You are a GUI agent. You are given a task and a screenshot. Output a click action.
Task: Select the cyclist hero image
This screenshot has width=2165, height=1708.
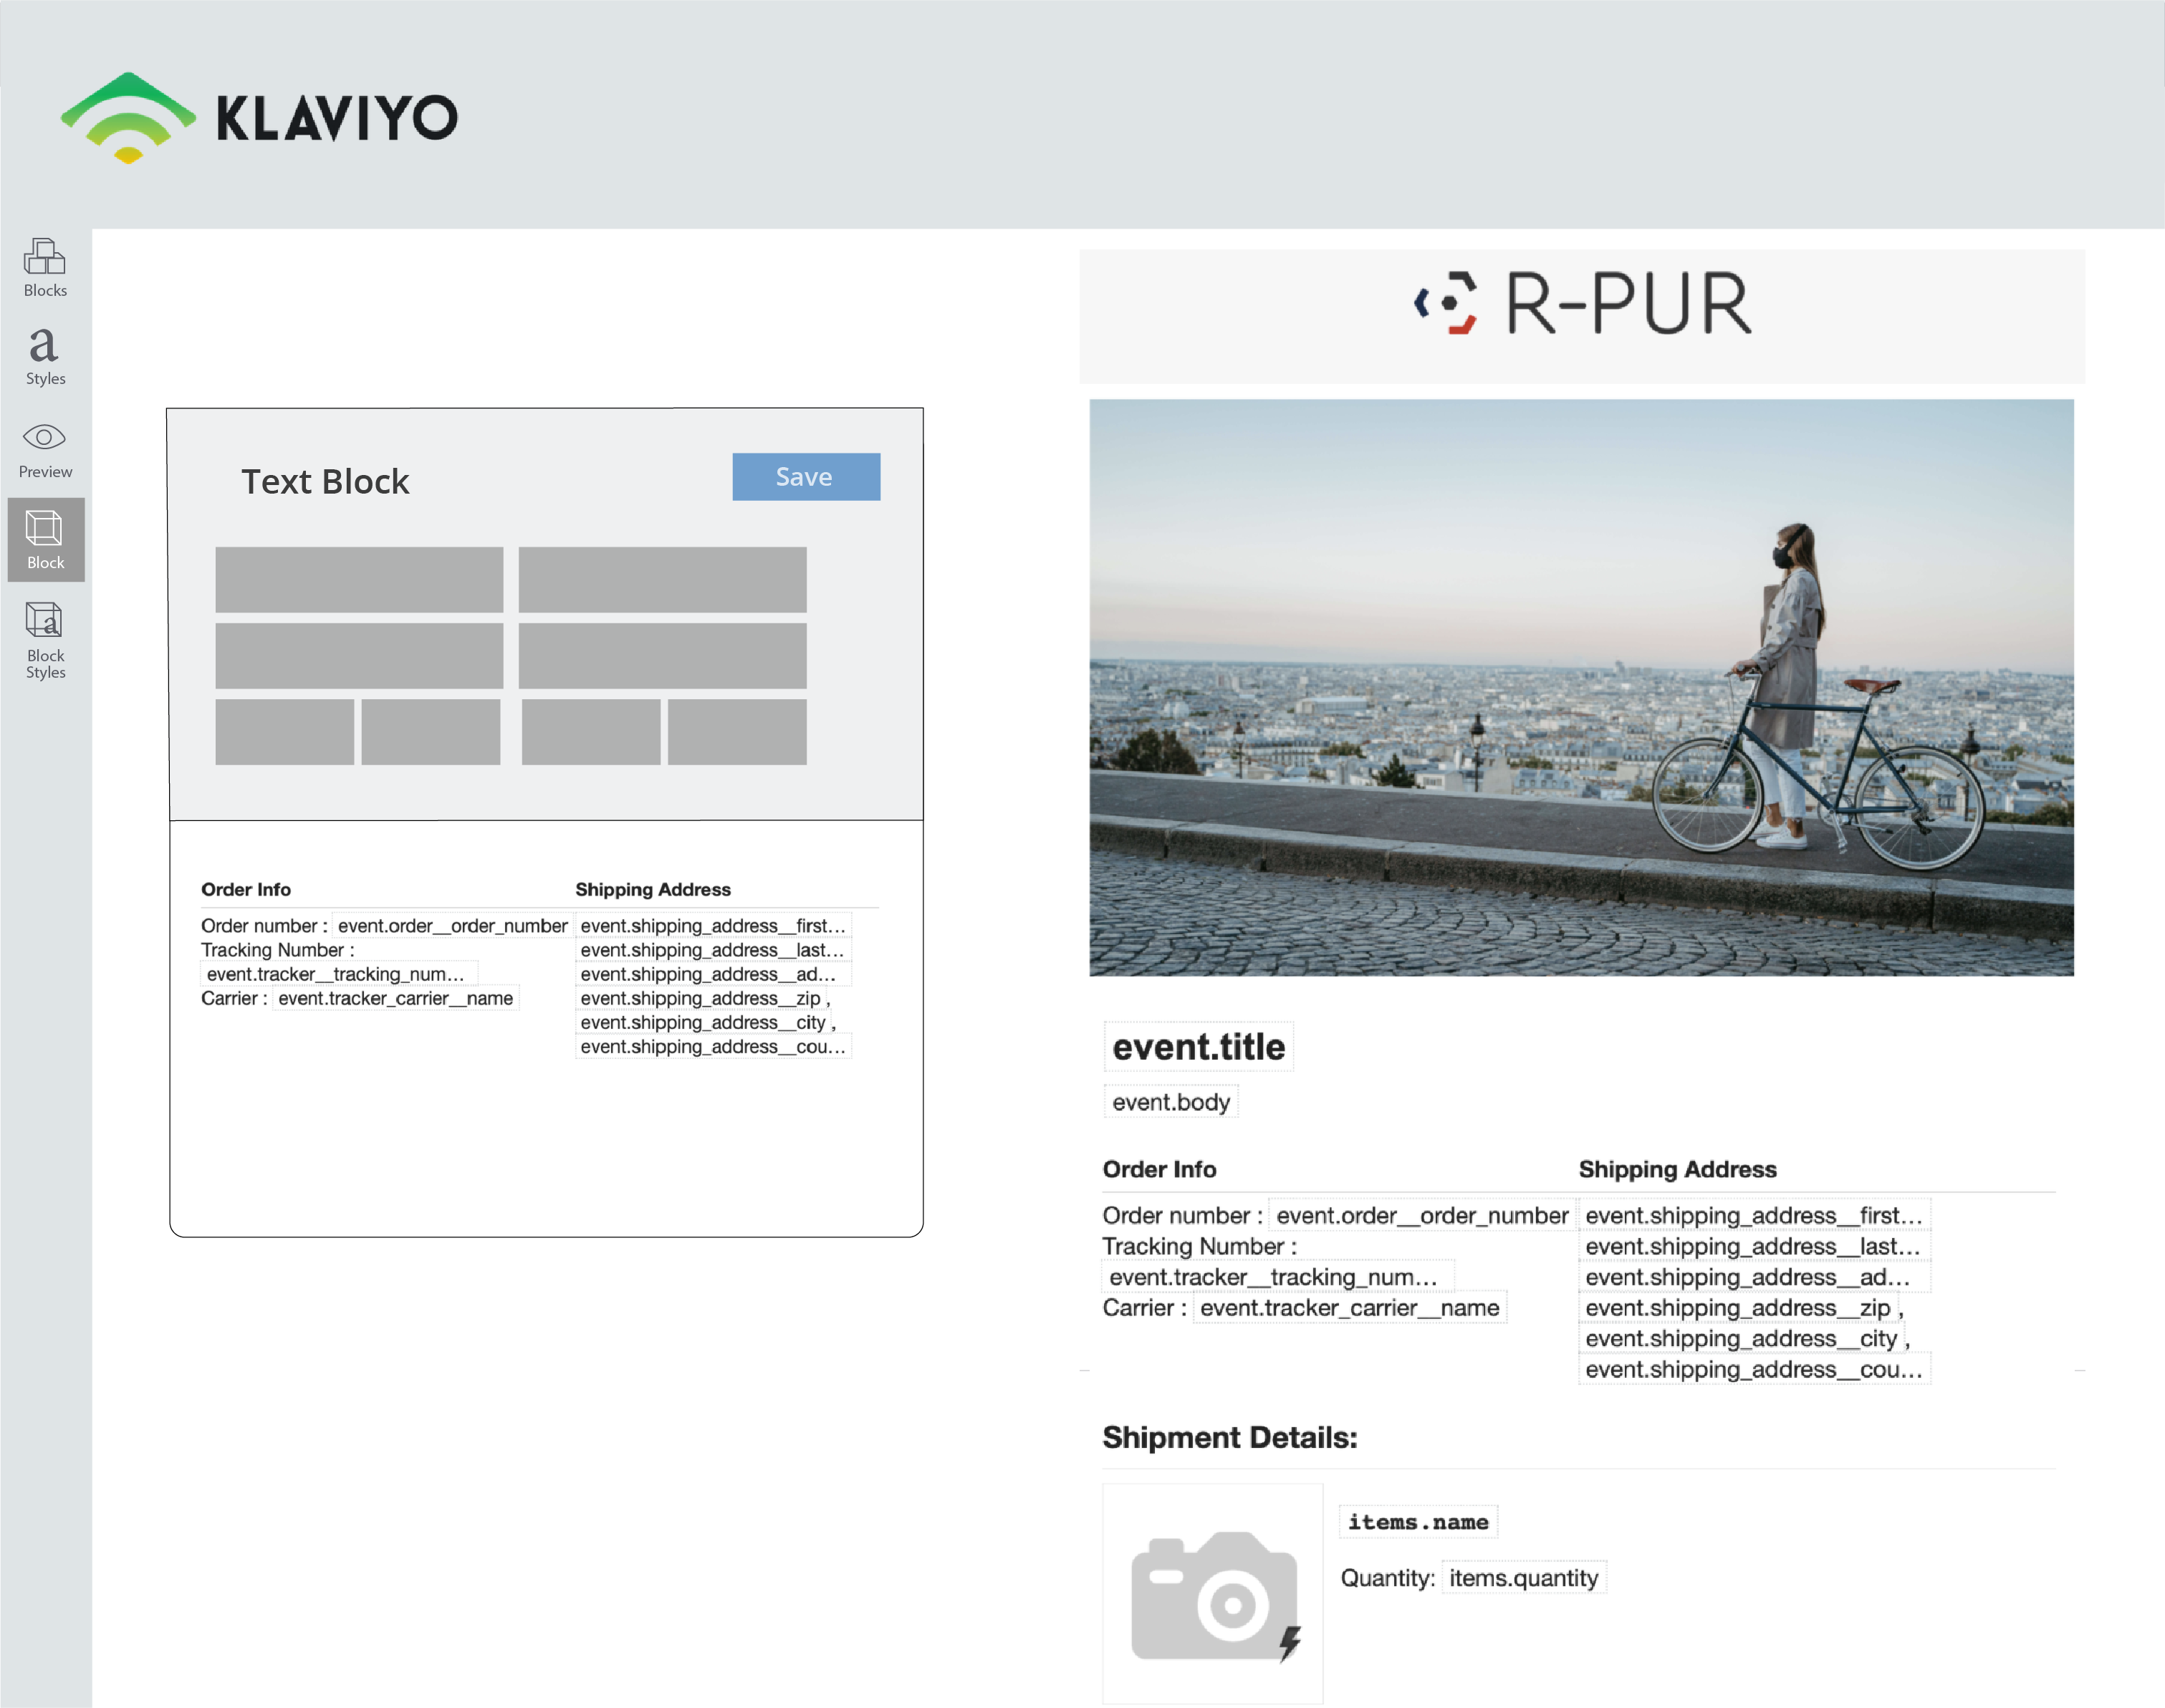click(x=1581, y=688)
